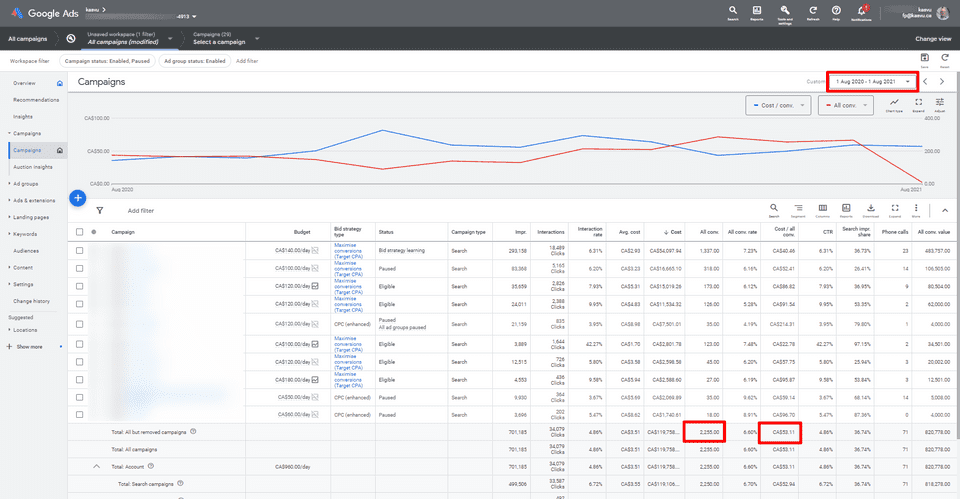This screenshot has width=960, height=499.
Task: Select the Paused campaign row checkbox
Action: click(80, 269)
